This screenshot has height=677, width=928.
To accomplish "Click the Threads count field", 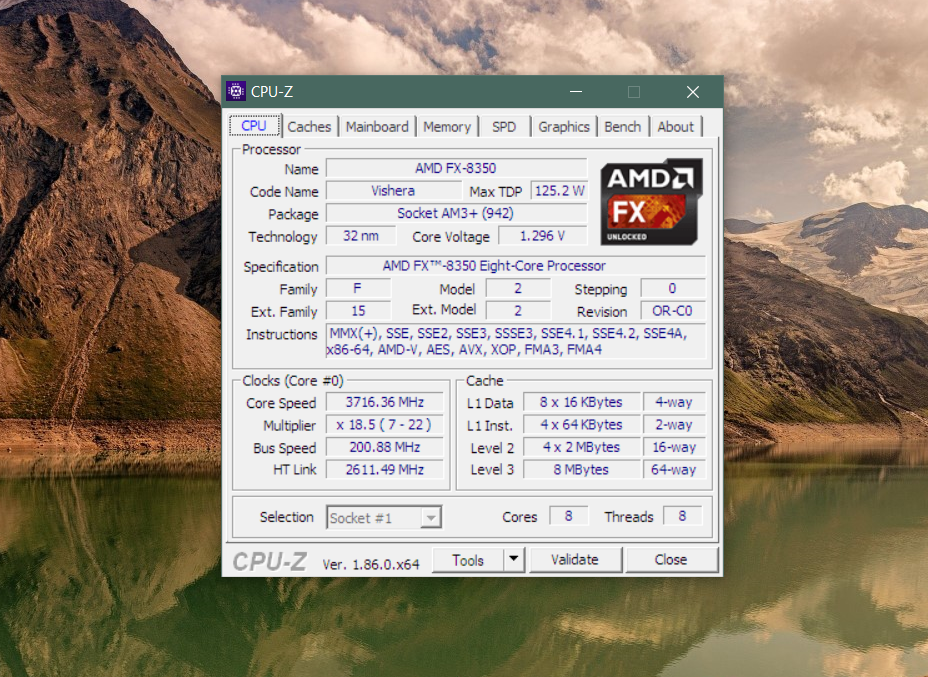I will (x=682, y=516).
